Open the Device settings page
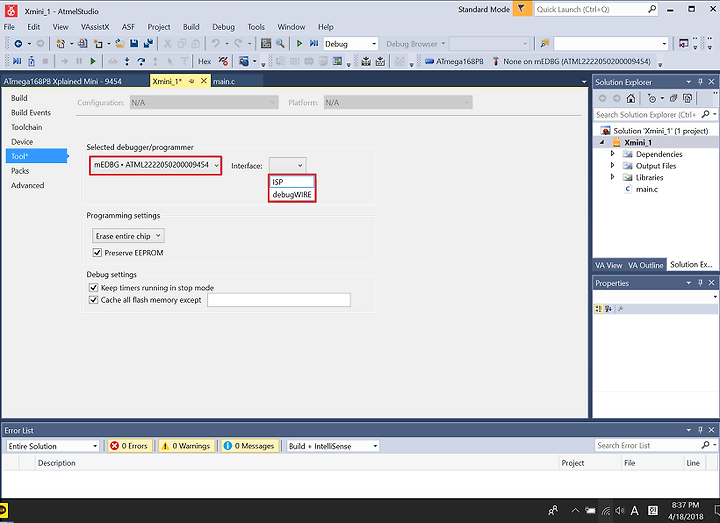 [x=22, y=142]
